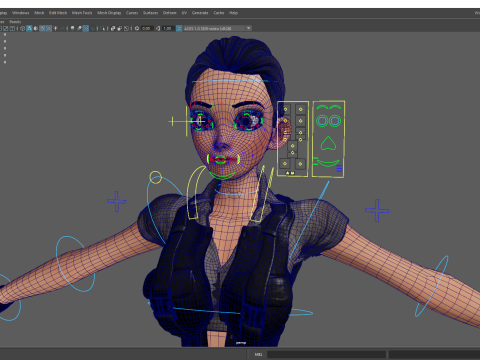Click the gamma icon beside 1.00 field

(158, 28)
